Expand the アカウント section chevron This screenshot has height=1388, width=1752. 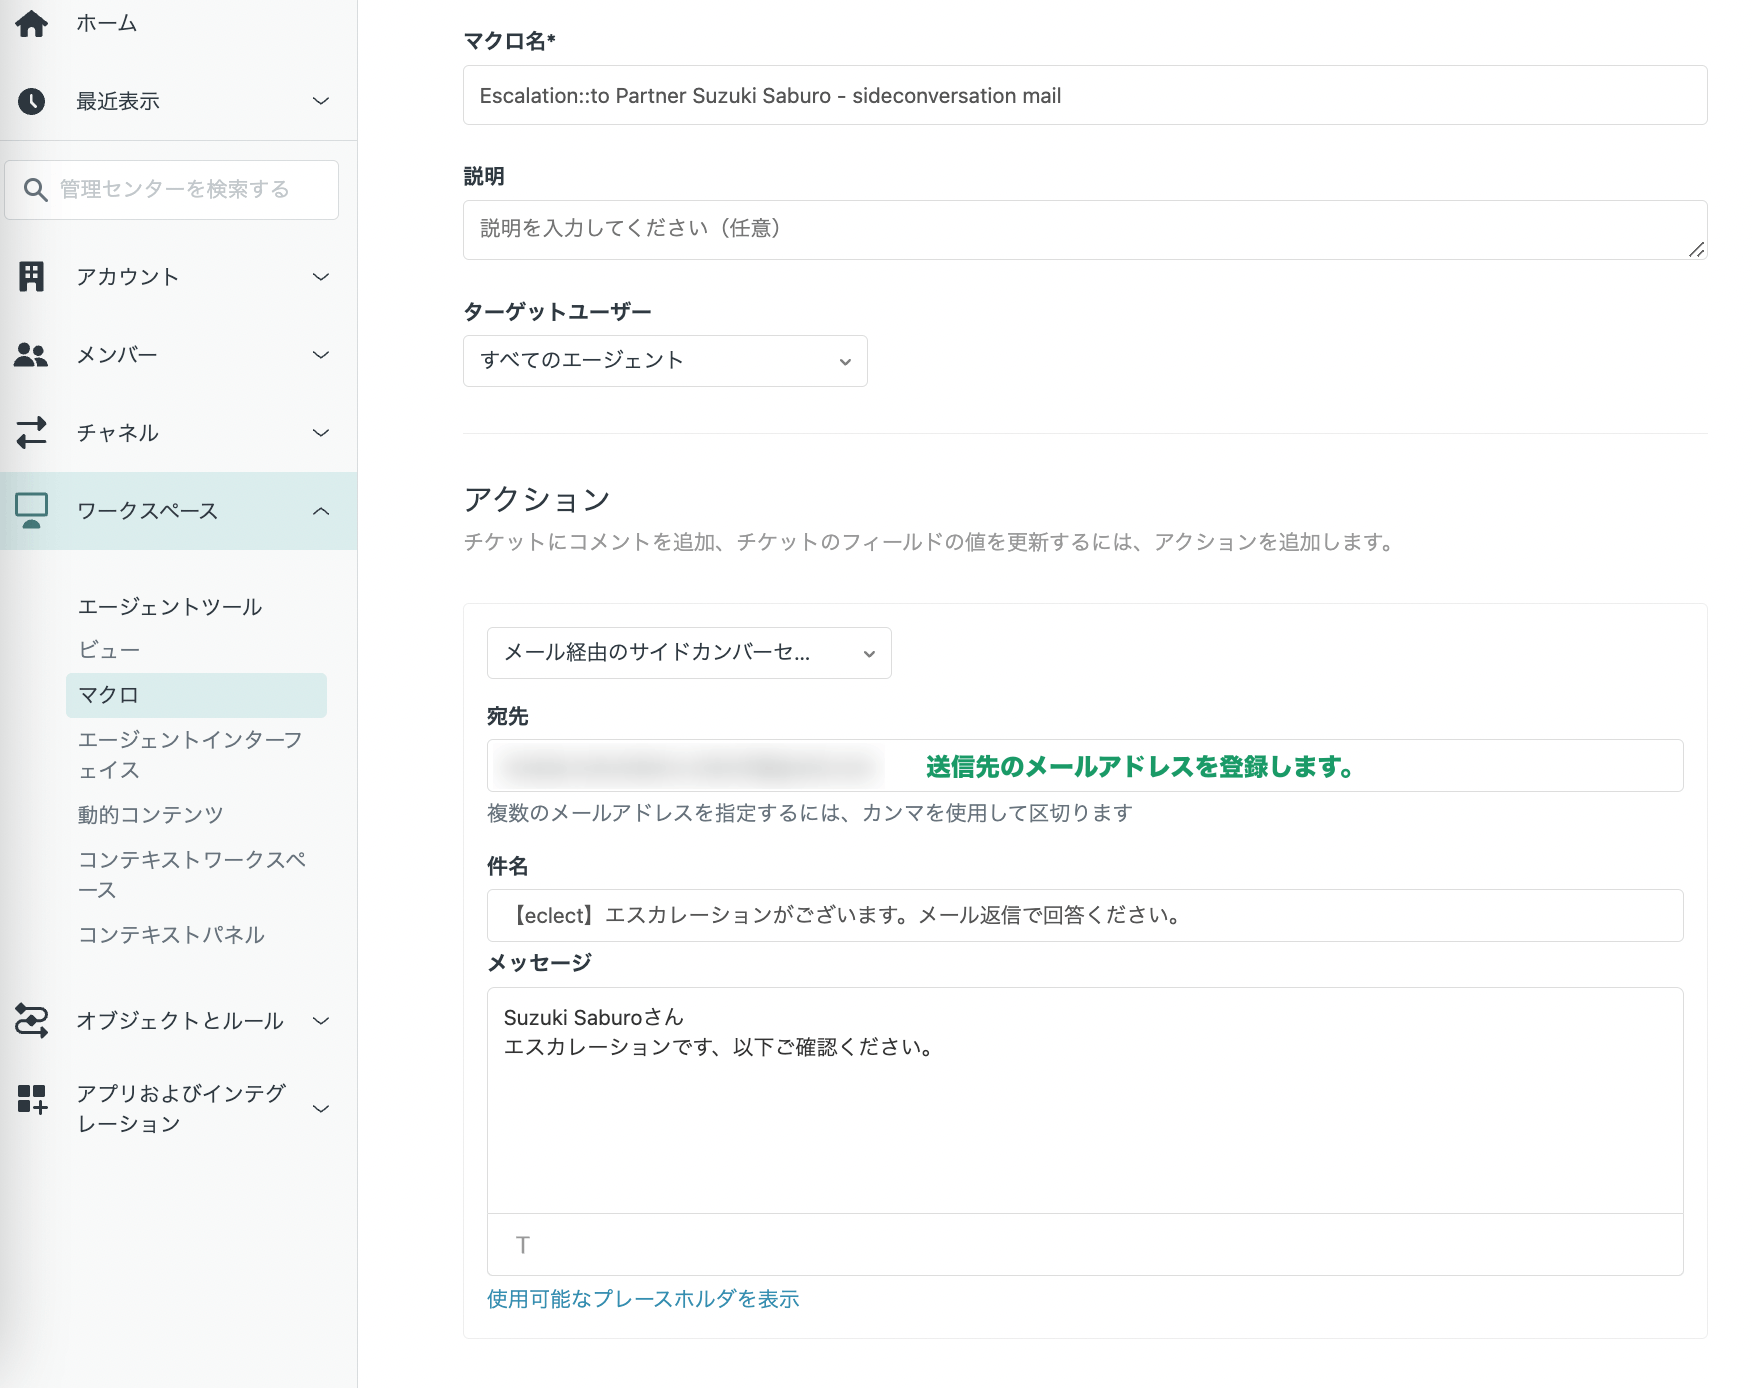point(321,277)
